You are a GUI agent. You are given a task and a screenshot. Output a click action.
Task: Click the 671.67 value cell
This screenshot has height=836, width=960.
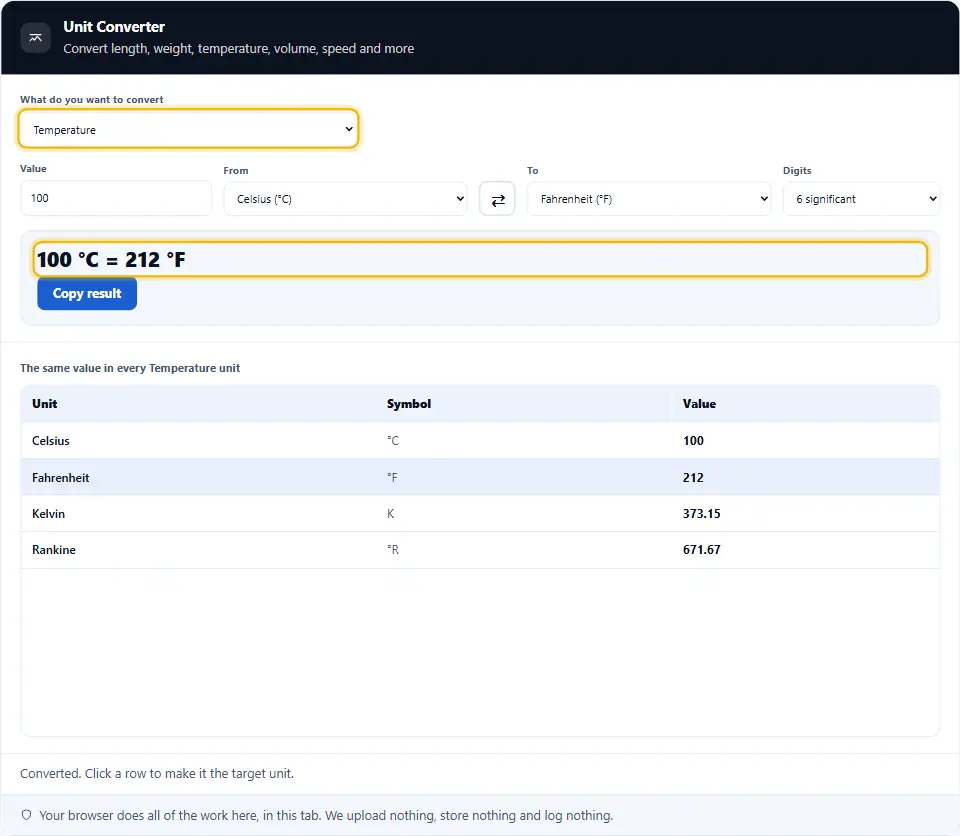[x=702, y=550]
